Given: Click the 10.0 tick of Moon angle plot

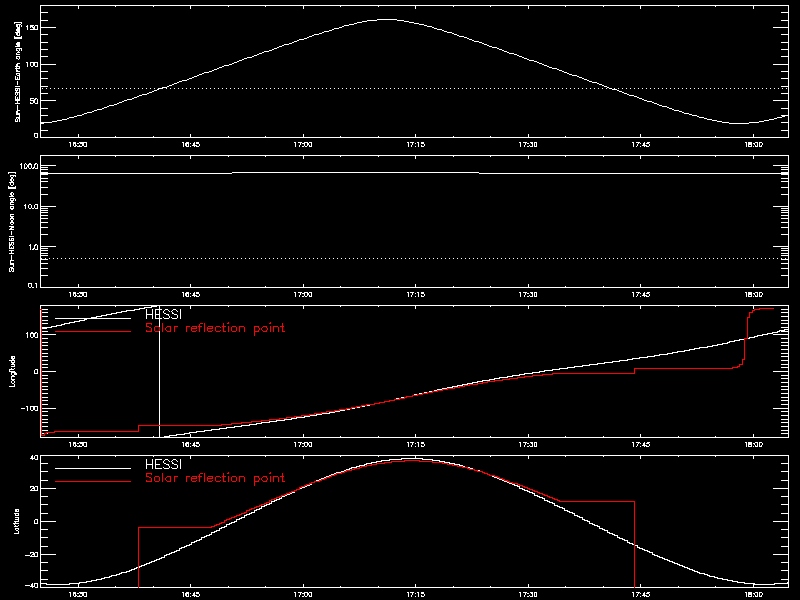Looking at the screenshot, I should click(x=31, y=207).
